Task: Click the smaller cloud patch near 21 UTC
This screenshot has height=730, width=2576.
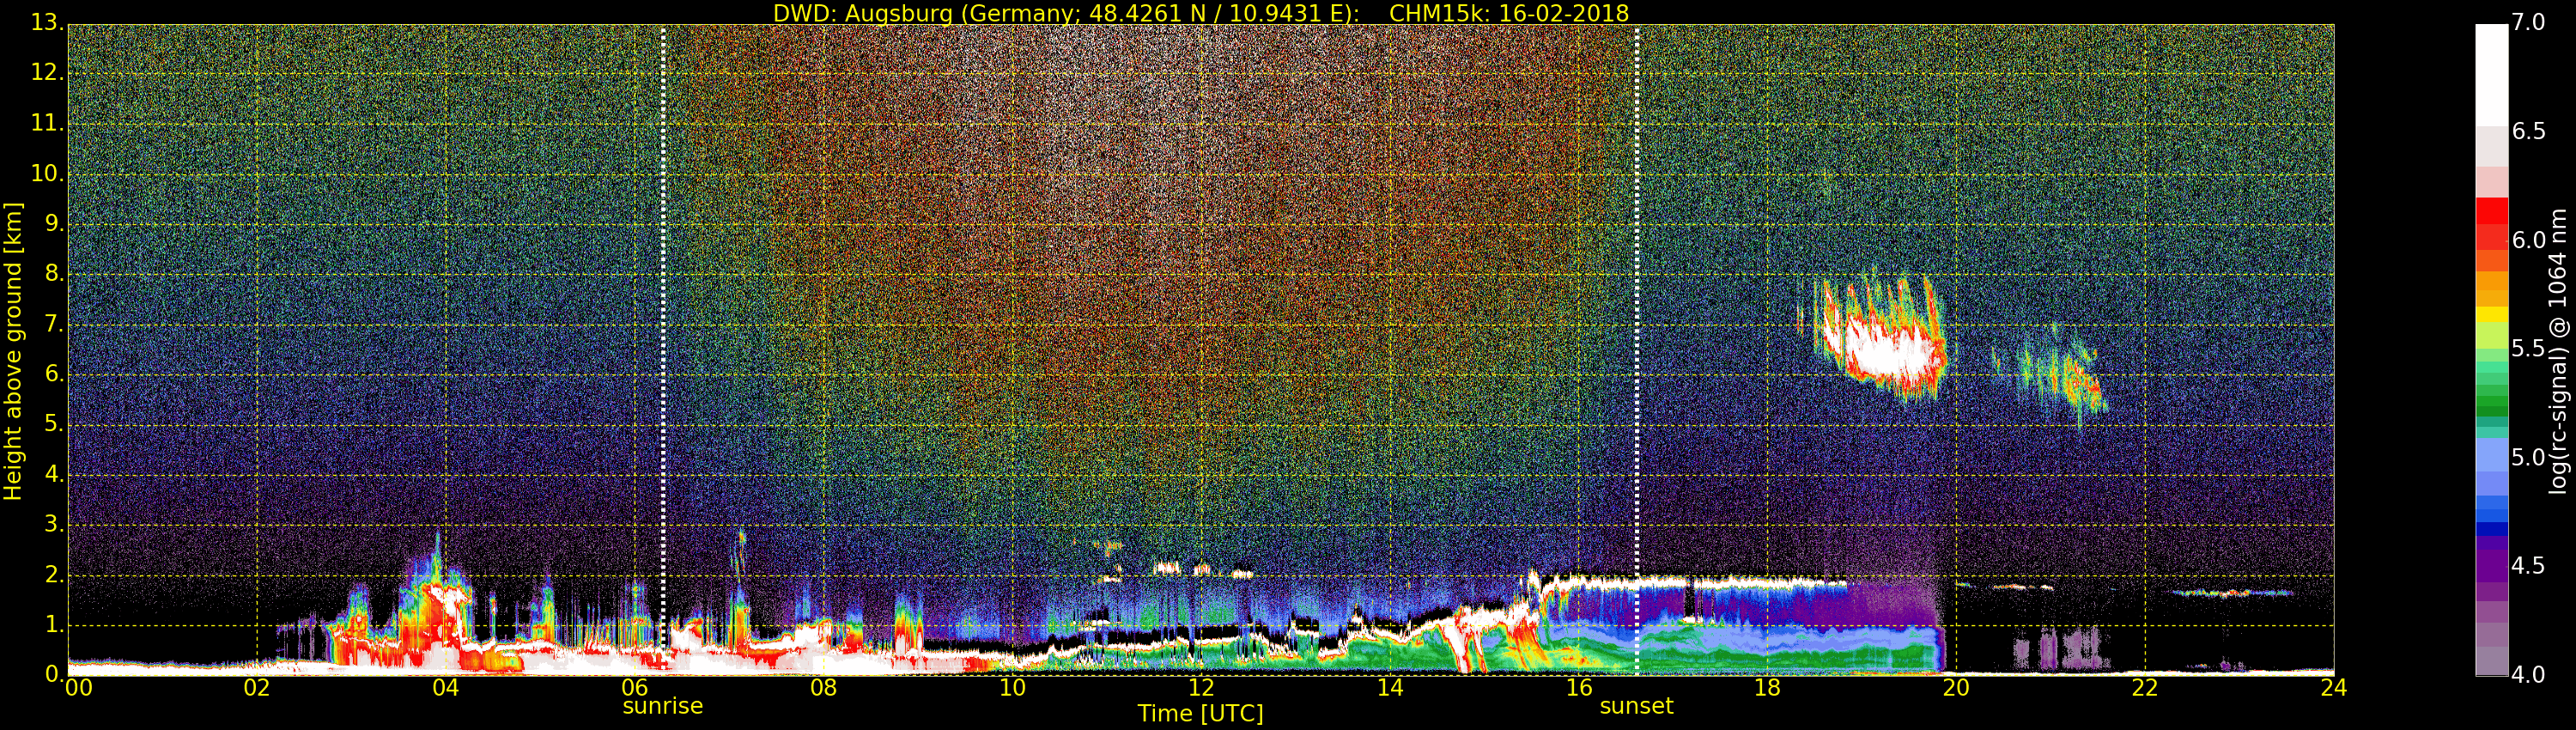Action: 2065,377
